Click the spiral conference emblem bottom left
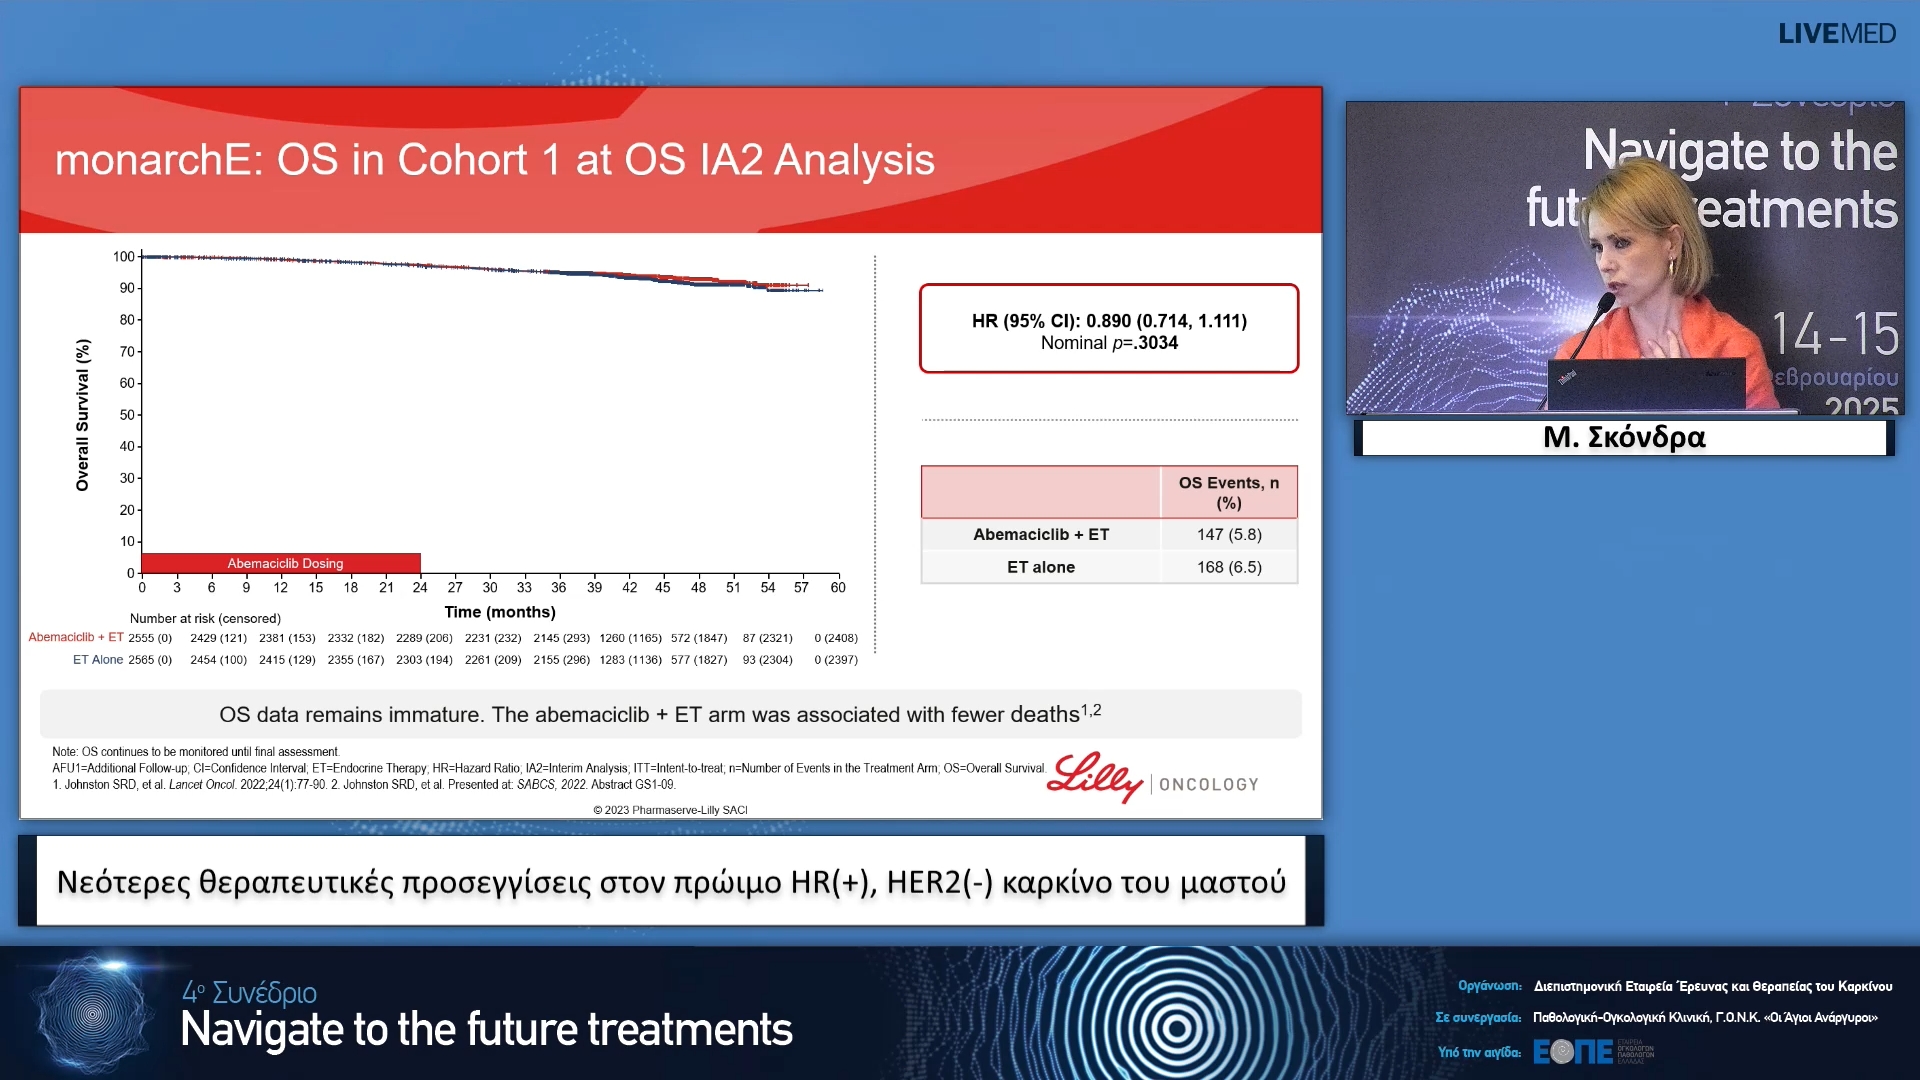 92,1013
